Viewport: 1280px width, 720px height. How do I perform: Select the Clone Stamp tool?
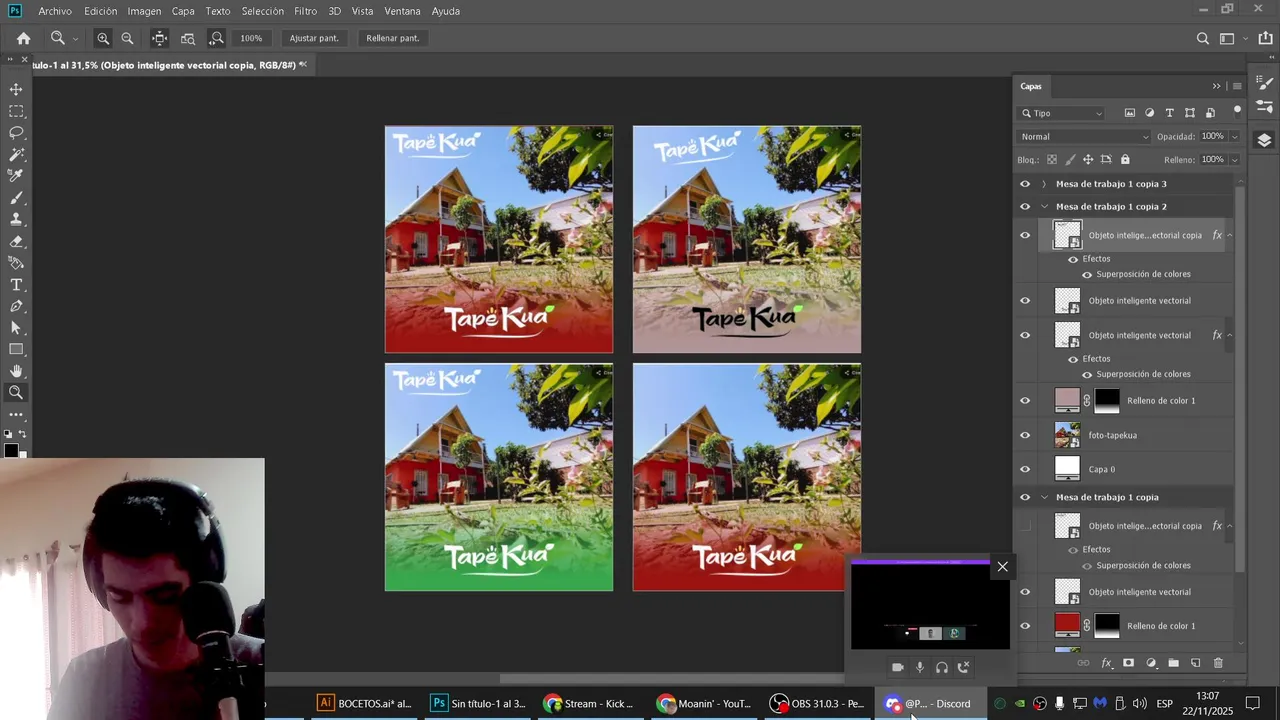[16, 219]
